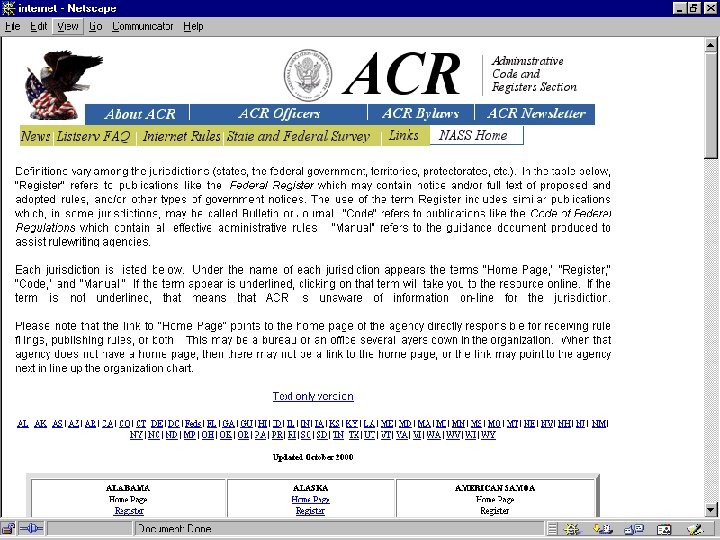The image size is (720, 540).
Task: Jump to the NY state link
Action: tap(136, 434)
